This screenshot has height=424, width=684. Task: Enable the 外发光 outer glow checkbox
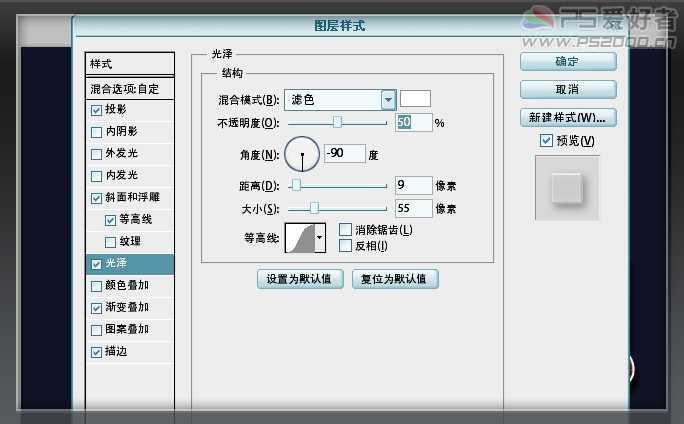[96, 154]
